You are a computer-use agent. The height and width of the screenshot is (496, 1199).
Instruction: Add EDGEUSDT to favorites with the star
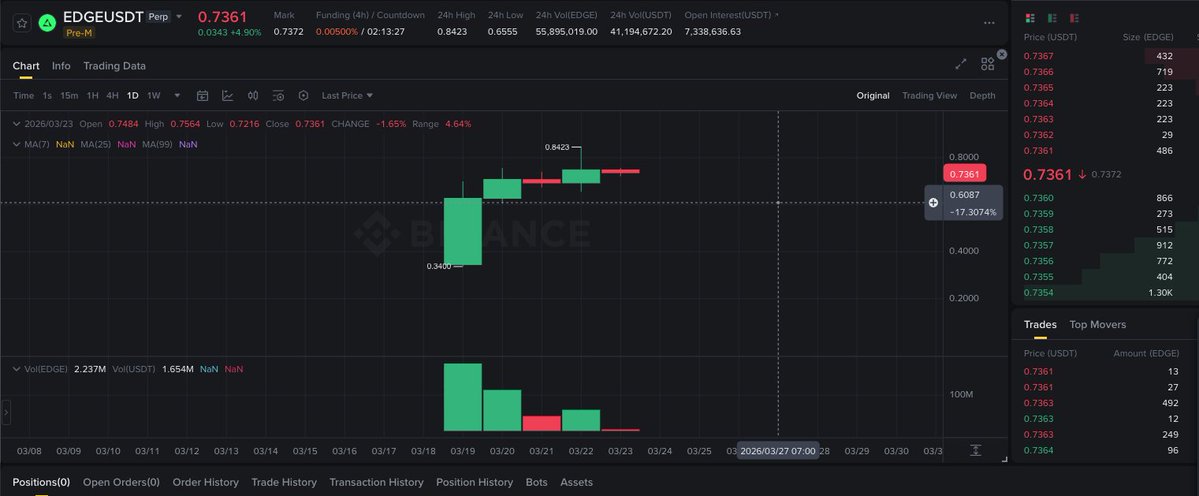[x=22, y=24]
